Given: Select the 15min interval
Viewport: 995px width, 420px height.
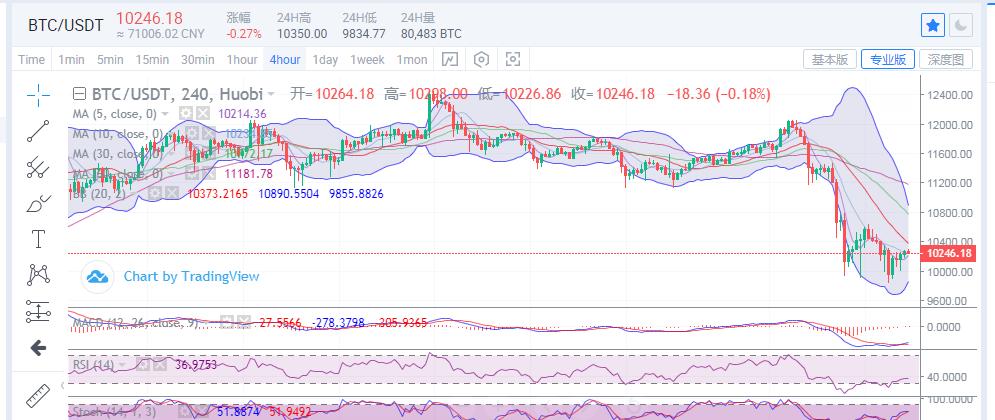Looking at the screenshot, I should pos(152,60).
